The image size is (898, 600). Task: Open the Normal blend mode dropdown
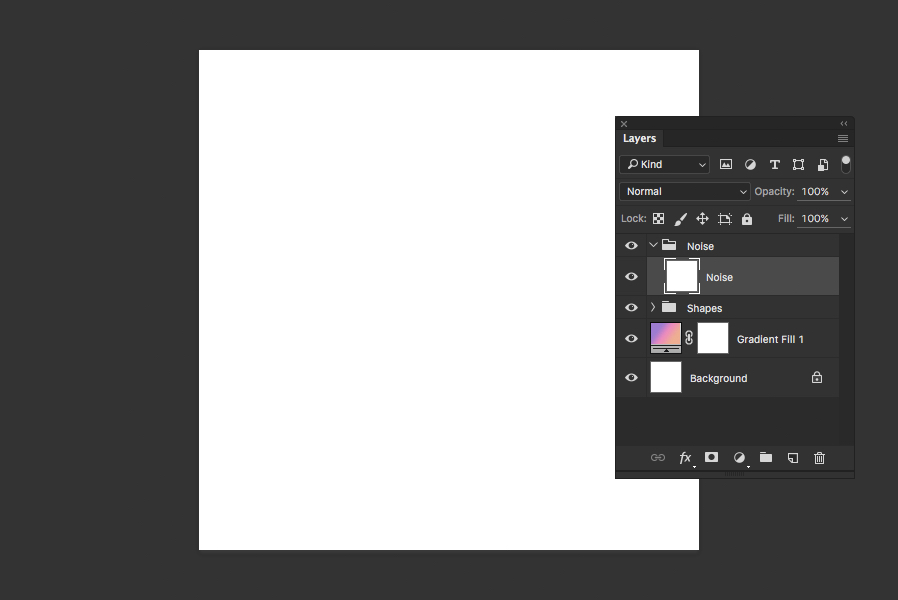click(x=684, y=191)
